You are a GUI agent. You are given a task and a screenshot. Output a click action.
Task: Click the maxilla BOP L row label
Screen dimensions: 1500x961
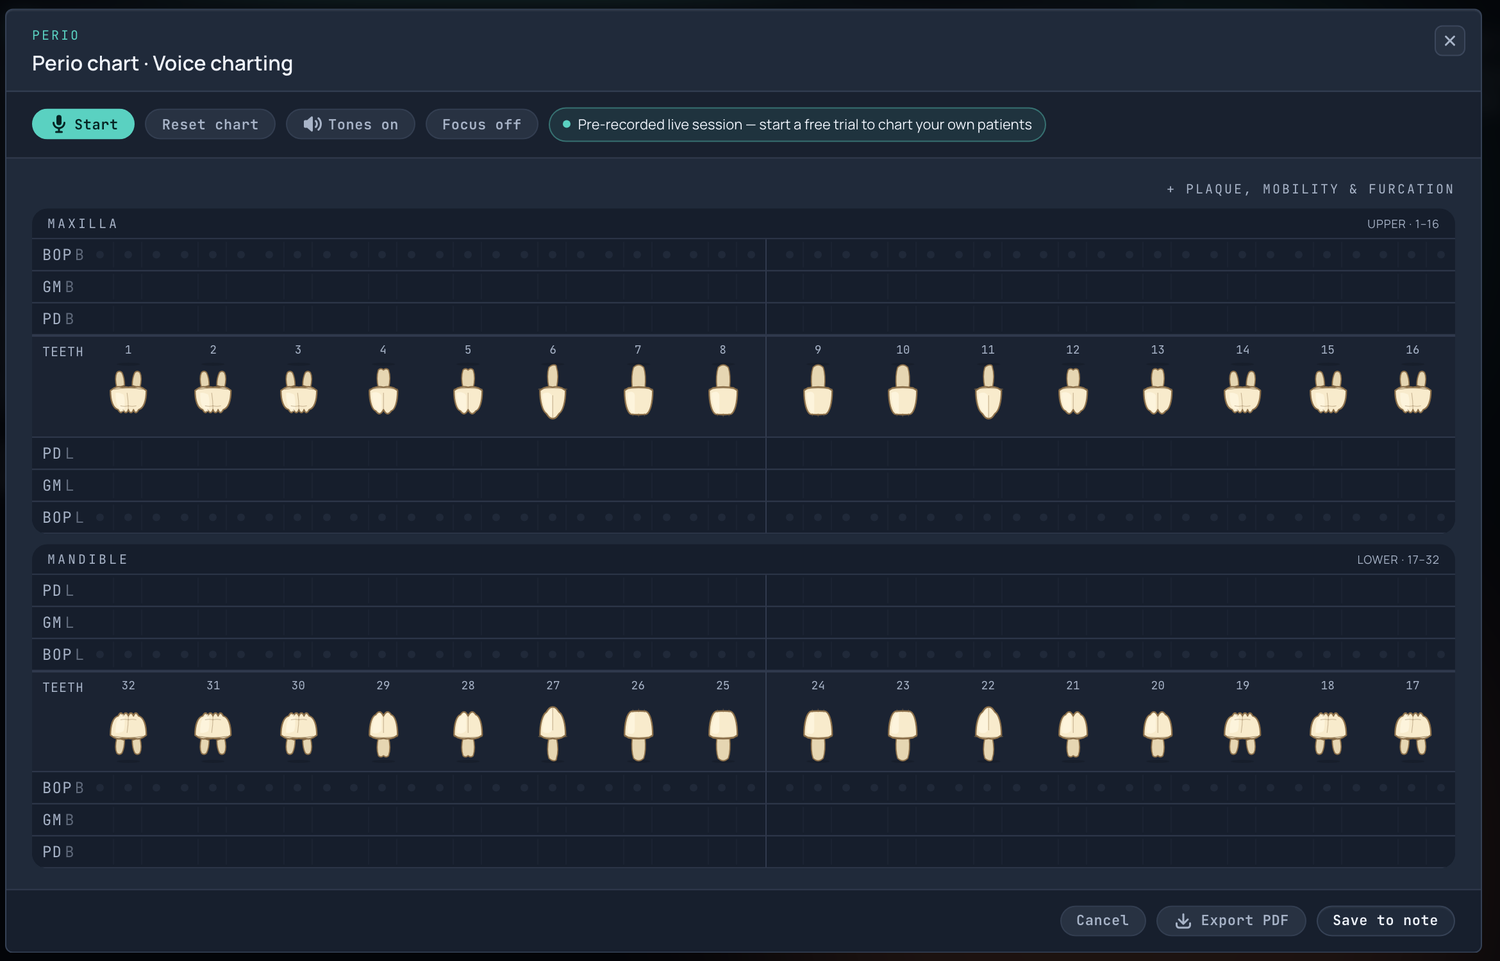click(63, 517)
